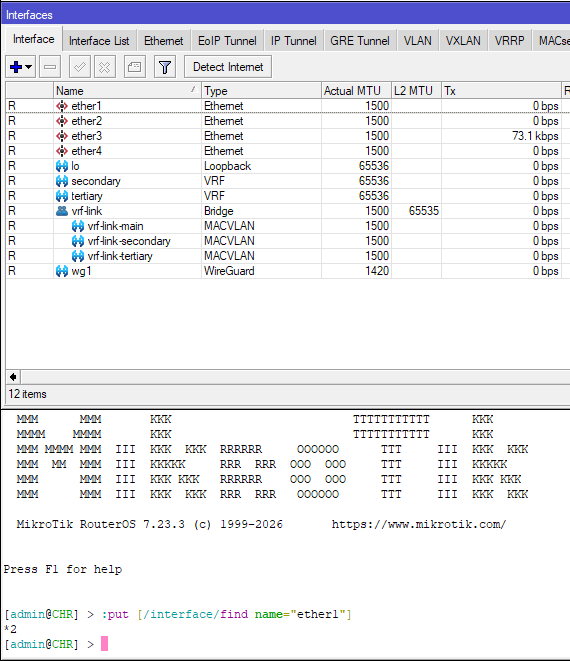The width and height of the screenshot is (570, 661).
Task: Select the vrf-link-secondary name text
Action: click(129, 241)
